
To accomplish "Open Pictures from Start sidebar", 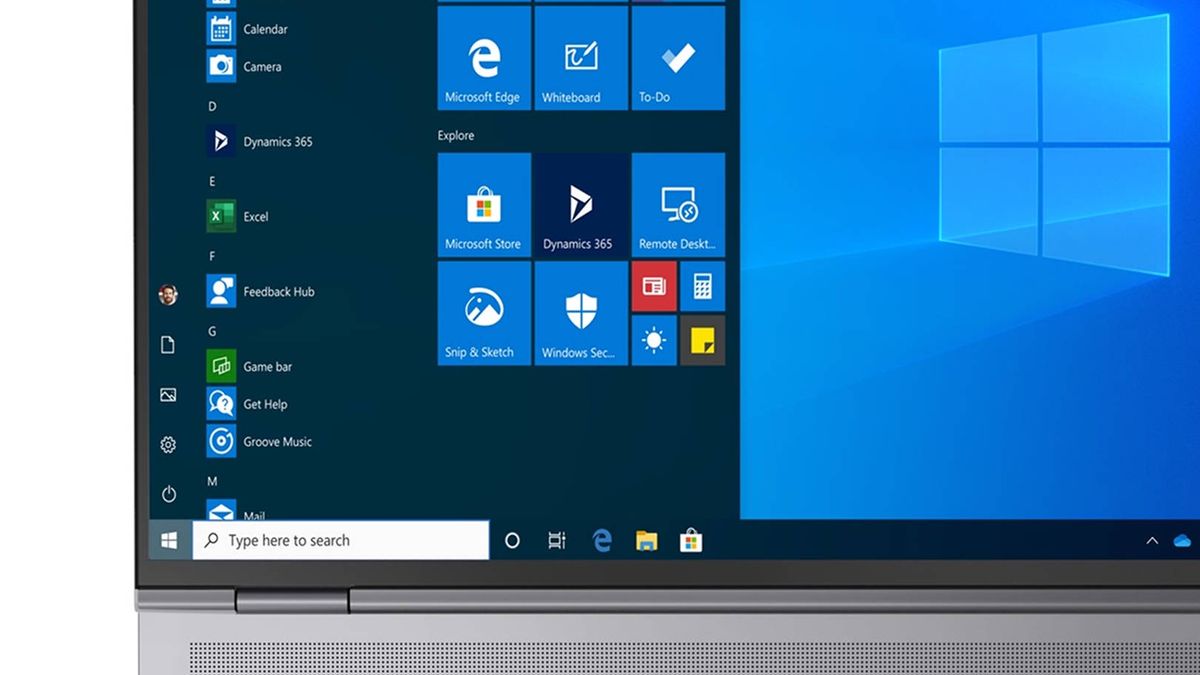I will tap(168, 395).
